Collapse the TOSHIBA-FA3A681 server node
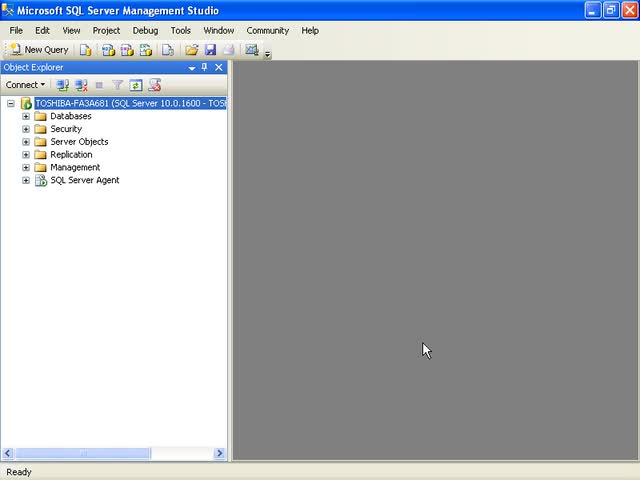640x480 pixels. coord(11,104)
